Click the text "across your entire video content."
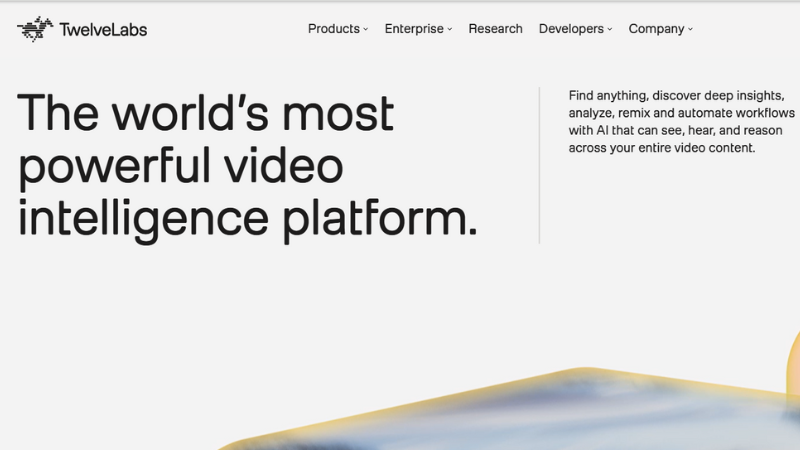Screen dimensions: 800x450 pyautogui.click(x=662, y=147)
